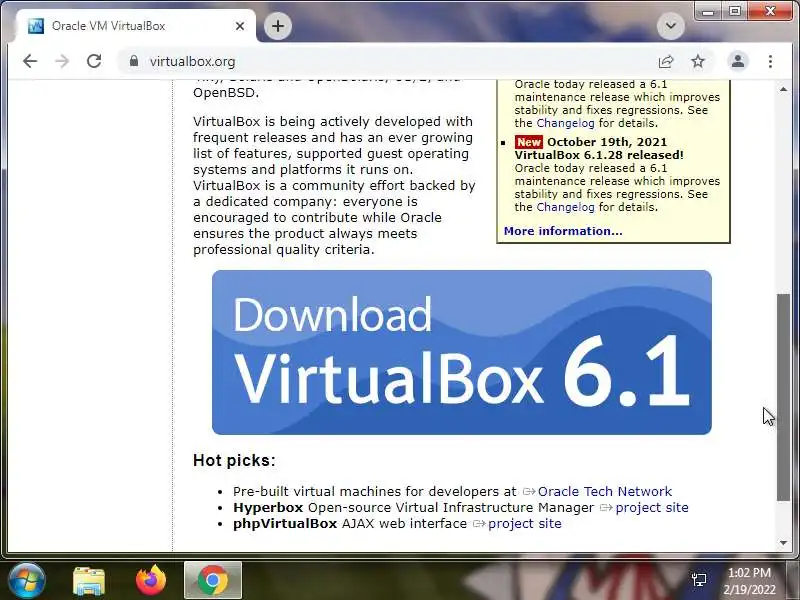The image size is (800, 600).
Task: Click the vertical scrollbar thumb
Action: [783, 397]
